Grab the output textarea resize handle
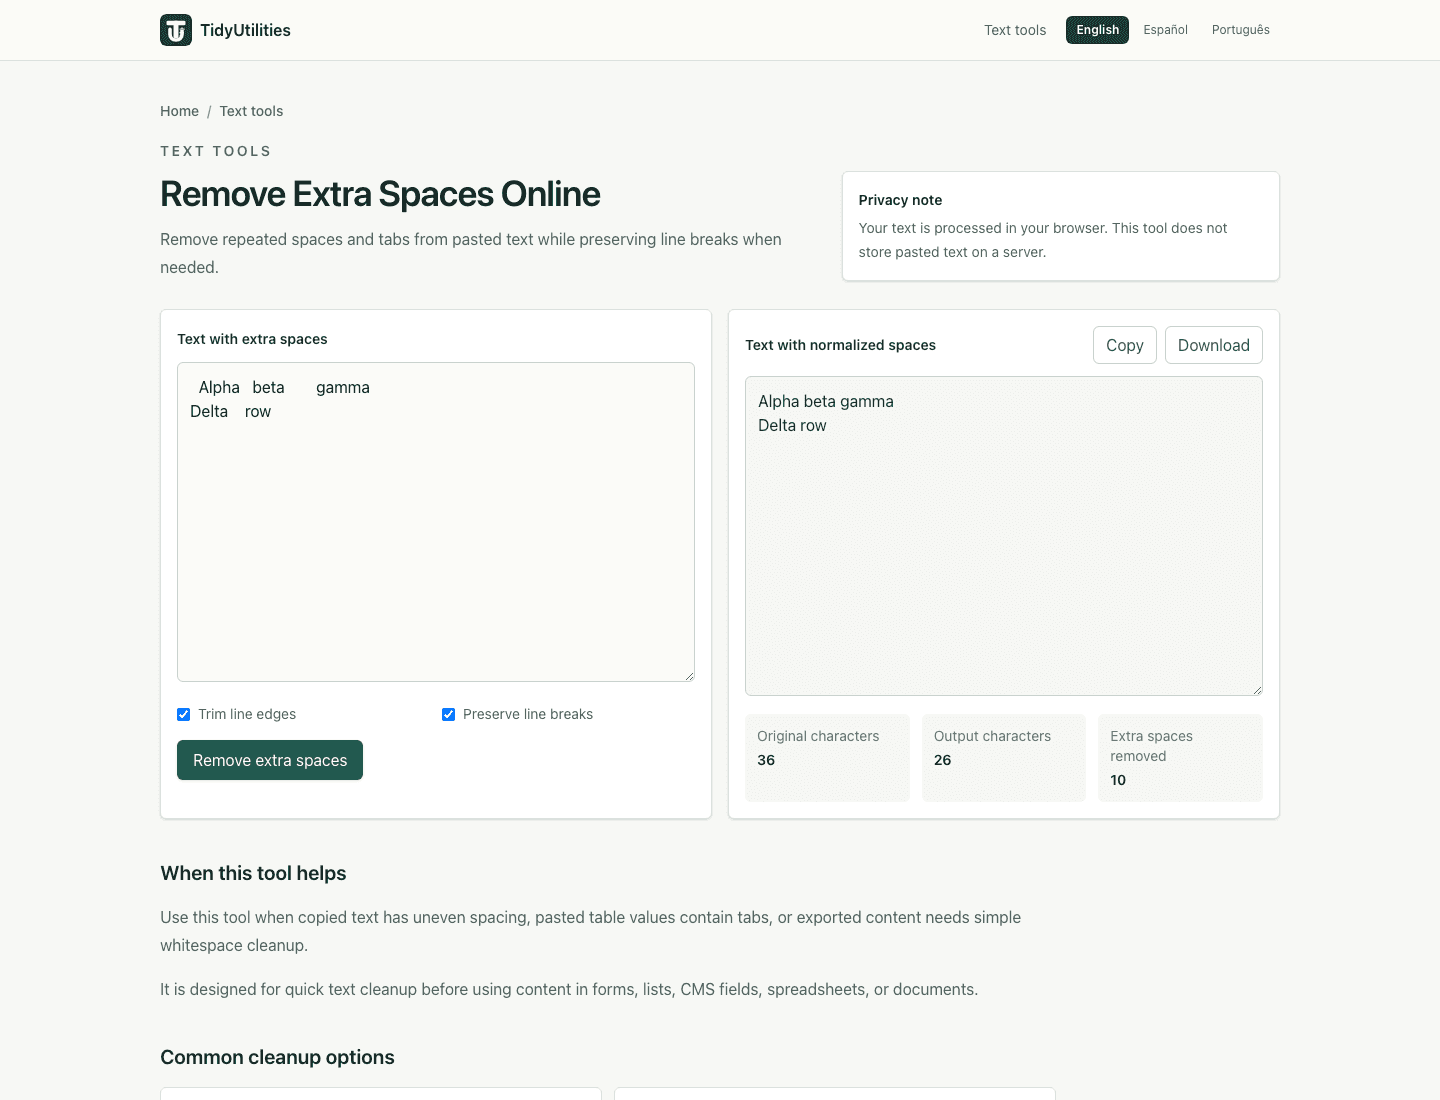Image resolution: width=1440 pixels, height=1100 pixels. click(1257, 690)
